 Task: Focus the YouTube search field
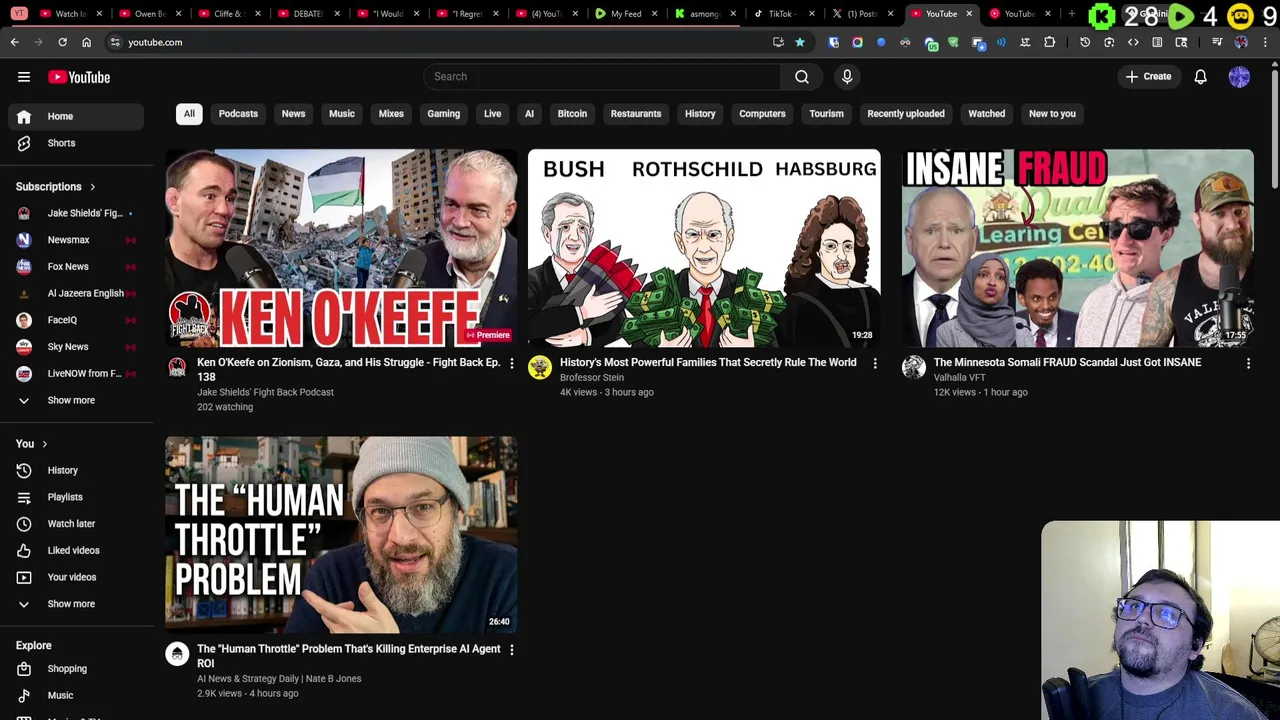tap(601, 77)
